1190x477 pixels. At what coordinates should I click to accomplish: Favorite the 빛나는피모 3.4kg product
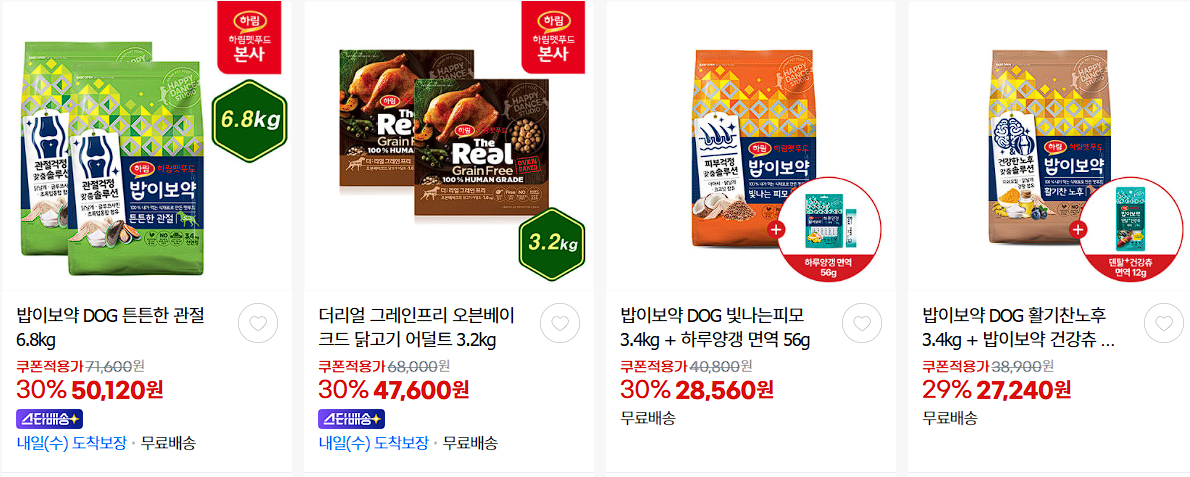click(x=862, y=324)
